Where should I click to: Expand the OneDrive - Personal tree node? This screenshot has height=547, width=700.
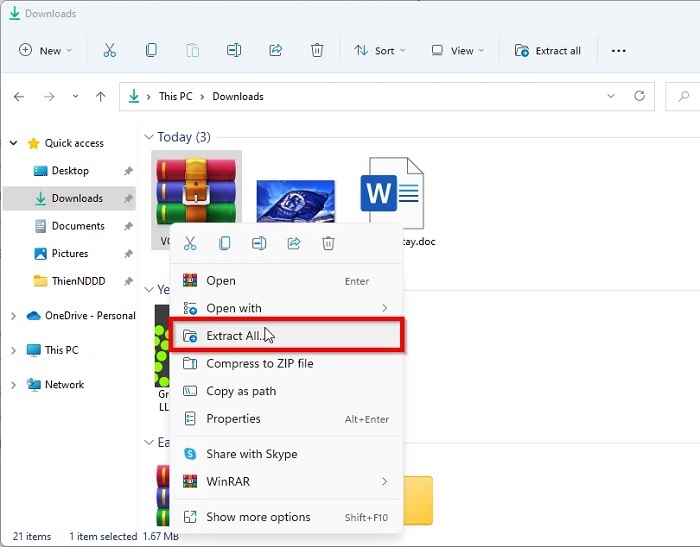(x=13, y=316)
